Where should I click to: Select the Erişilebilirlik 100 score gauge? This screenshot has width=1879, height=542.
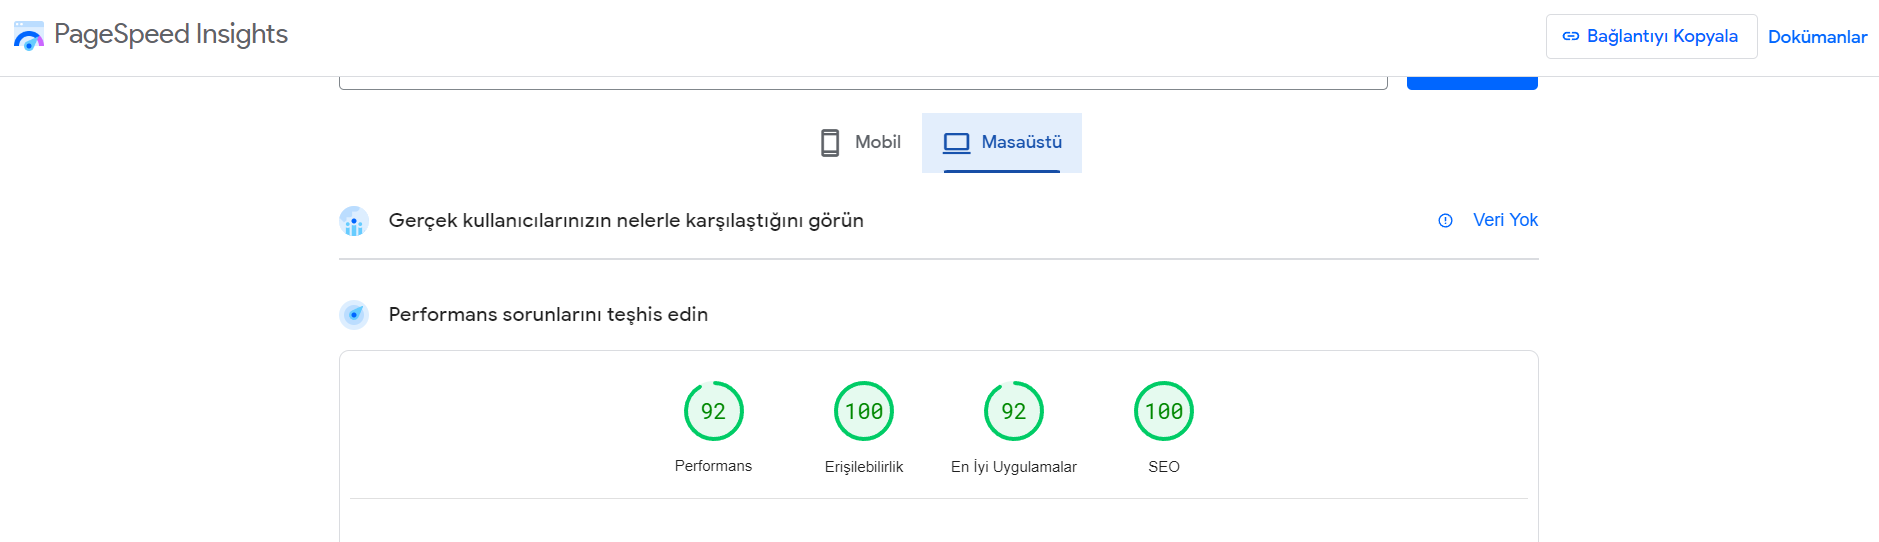(x=864, y=411)
